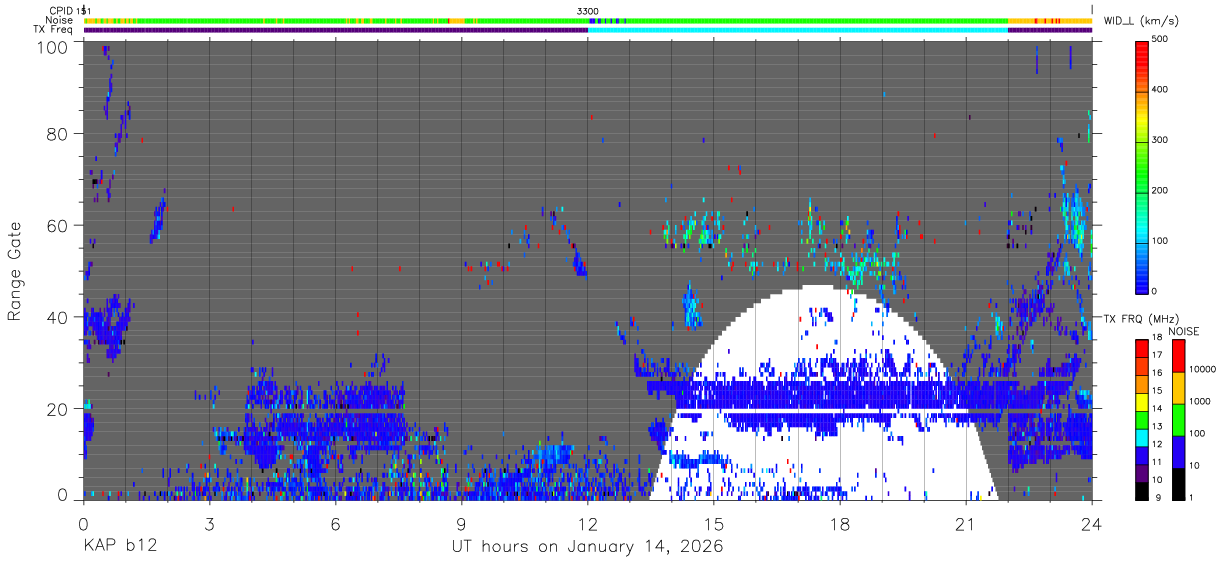Click the spectral width rainbow colorbar
This screenshot has width=1228, height=567.
coord(1142,166)
